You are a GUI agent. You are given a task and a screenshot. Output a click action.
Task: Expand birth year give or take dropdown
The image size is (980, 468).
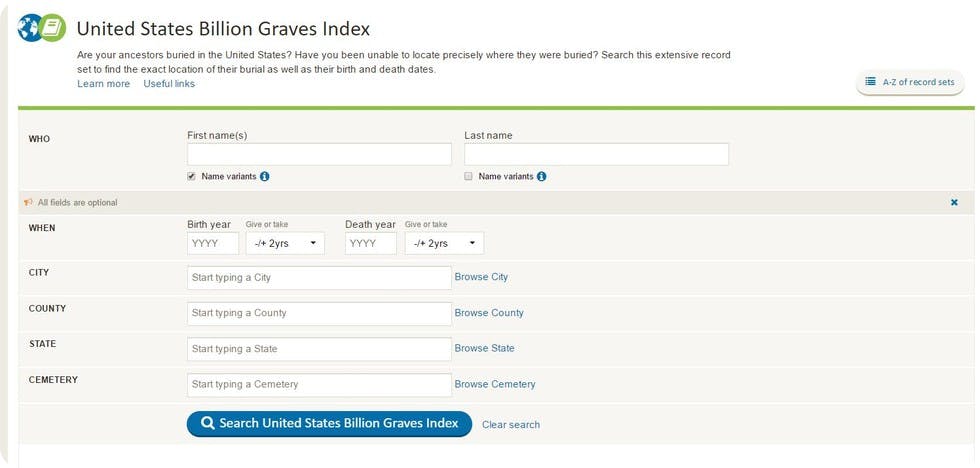[284, 243]
